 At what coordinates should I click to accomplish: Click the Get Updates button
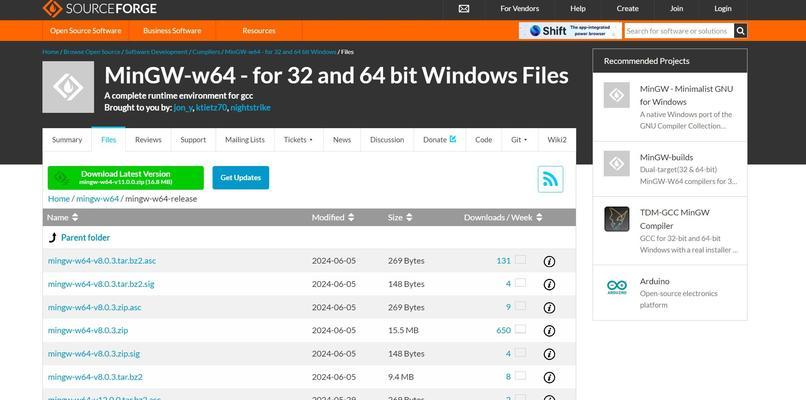241,177
